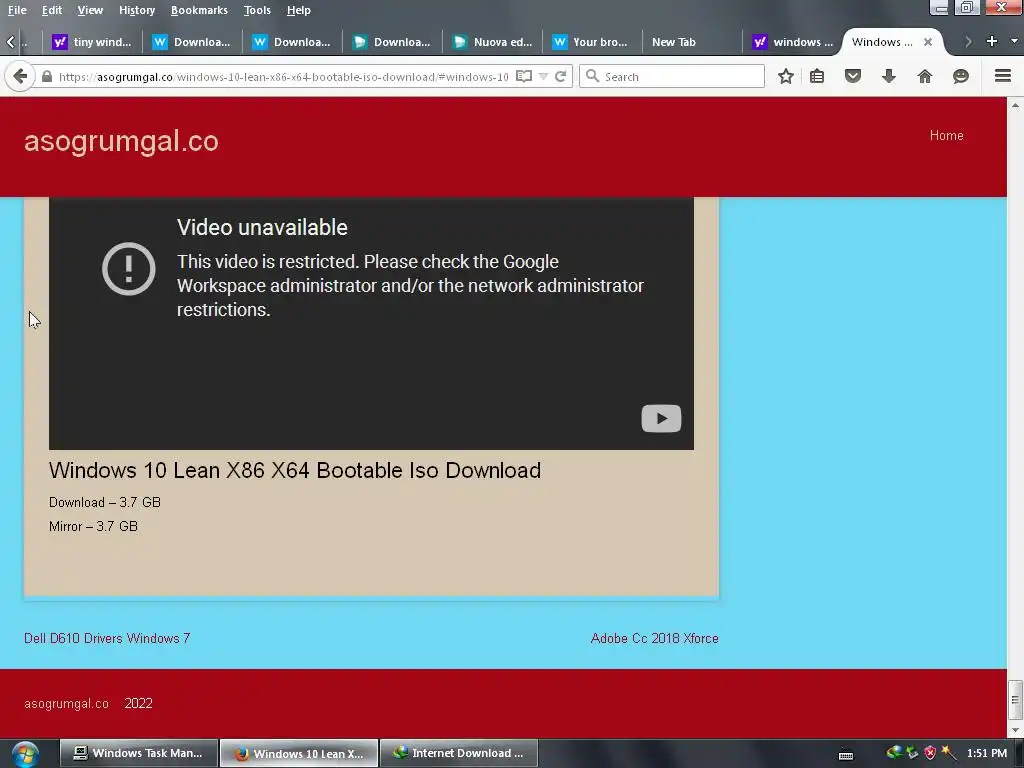Viewport: 1024px width, 768px height.
Task: Open the tray red shield icon
Action: pos(930,753)
